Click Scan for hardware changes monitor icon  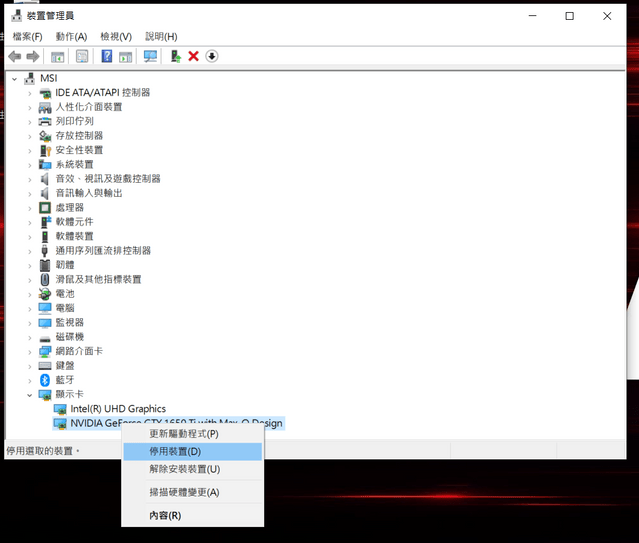(x=150, y=56)
